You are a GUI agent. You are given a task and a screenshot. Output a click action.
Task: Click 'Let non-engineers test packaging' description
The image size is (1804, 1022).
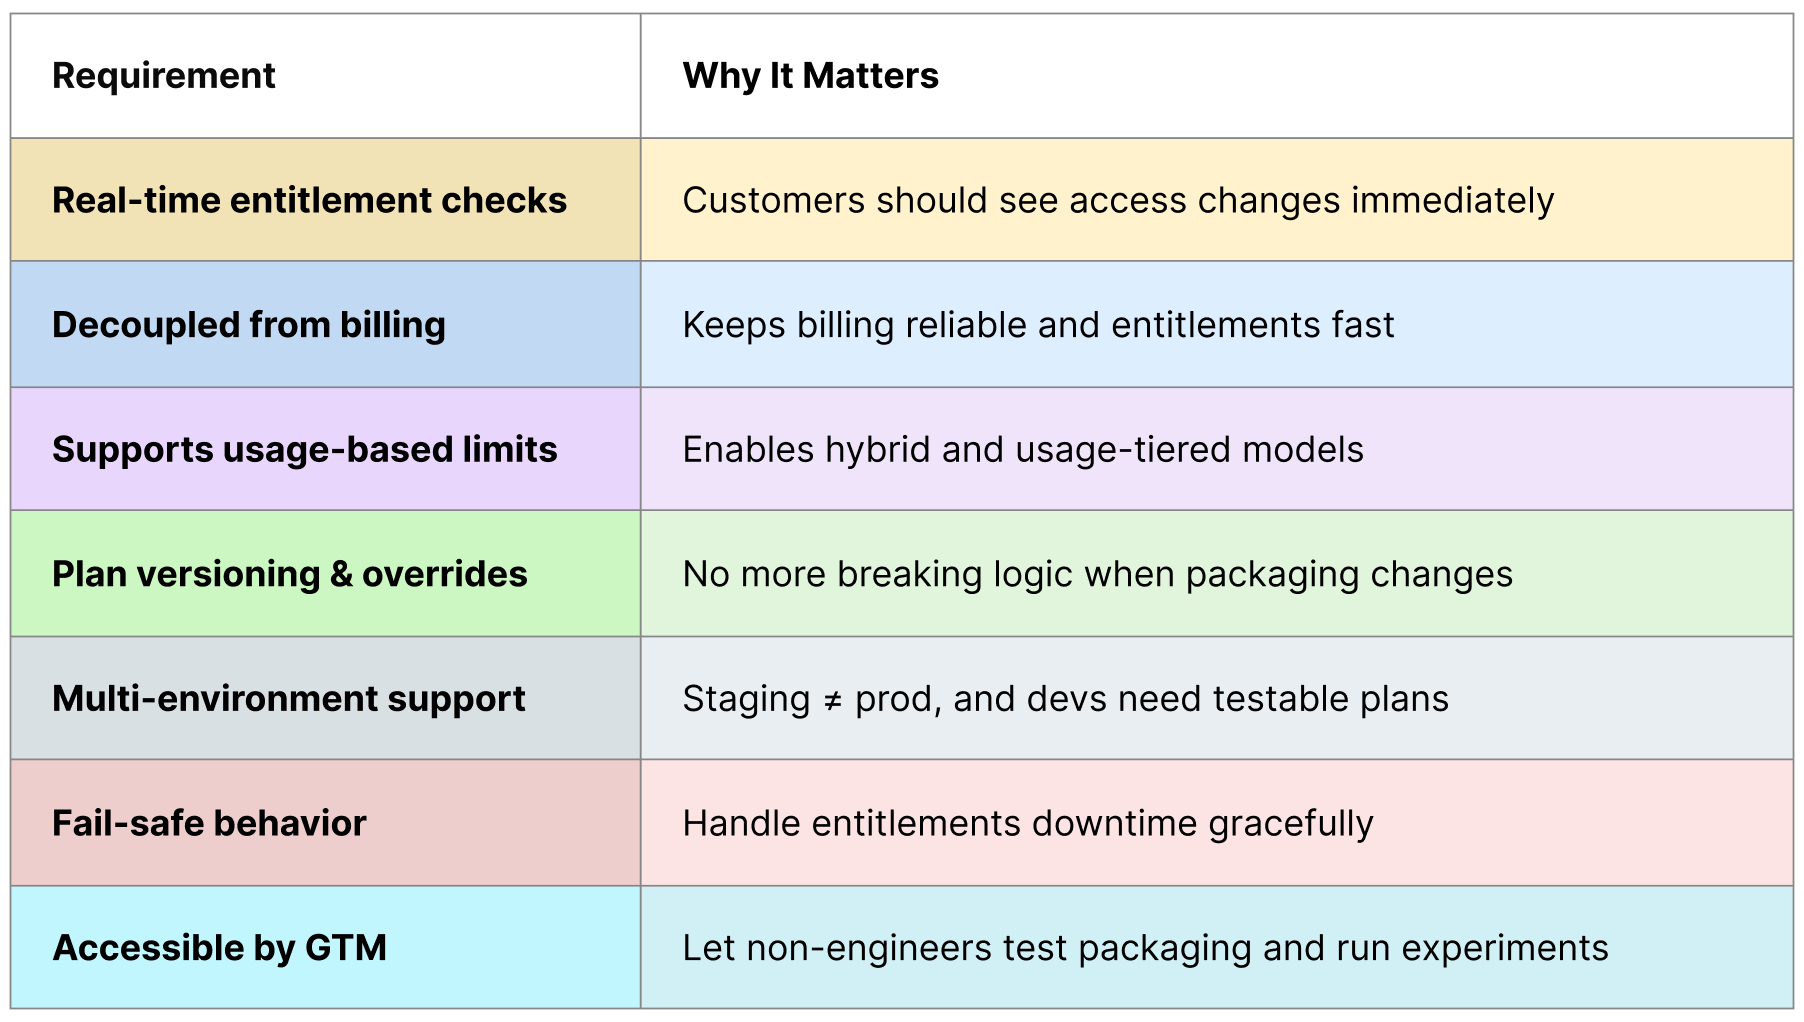point(1145,948)
